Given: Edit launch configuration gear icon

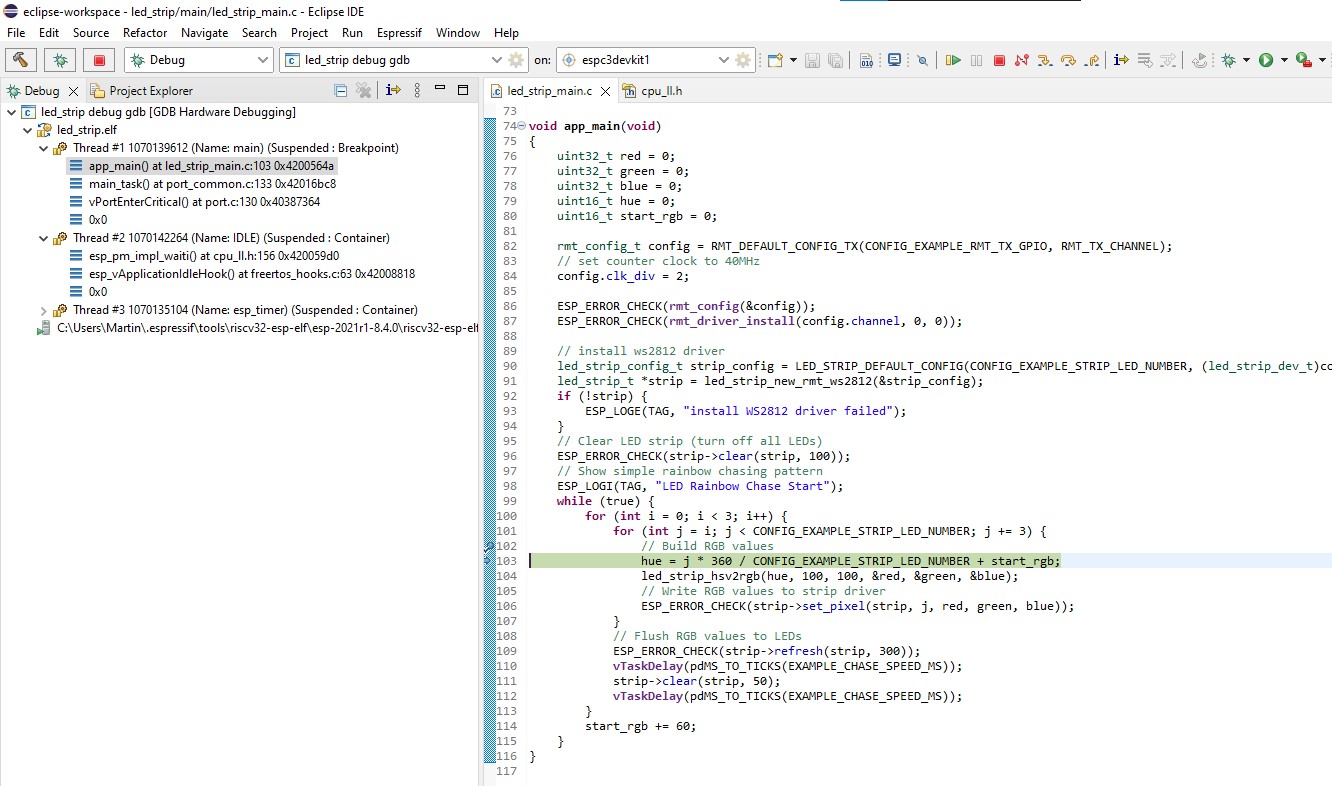Looking at the screenshot, I should (516, 60).
